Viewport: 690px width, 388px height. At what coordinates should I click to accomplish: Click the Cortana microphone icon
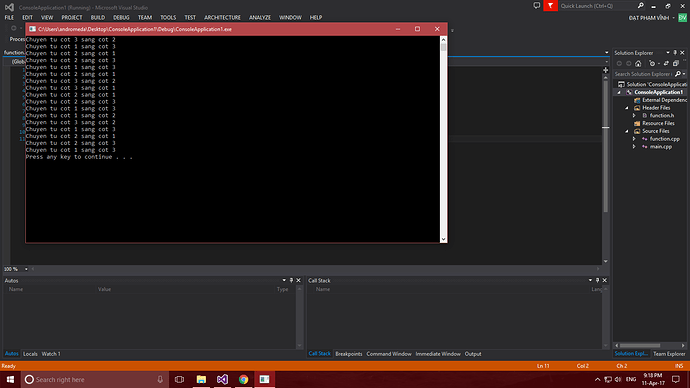pos(160,379)
